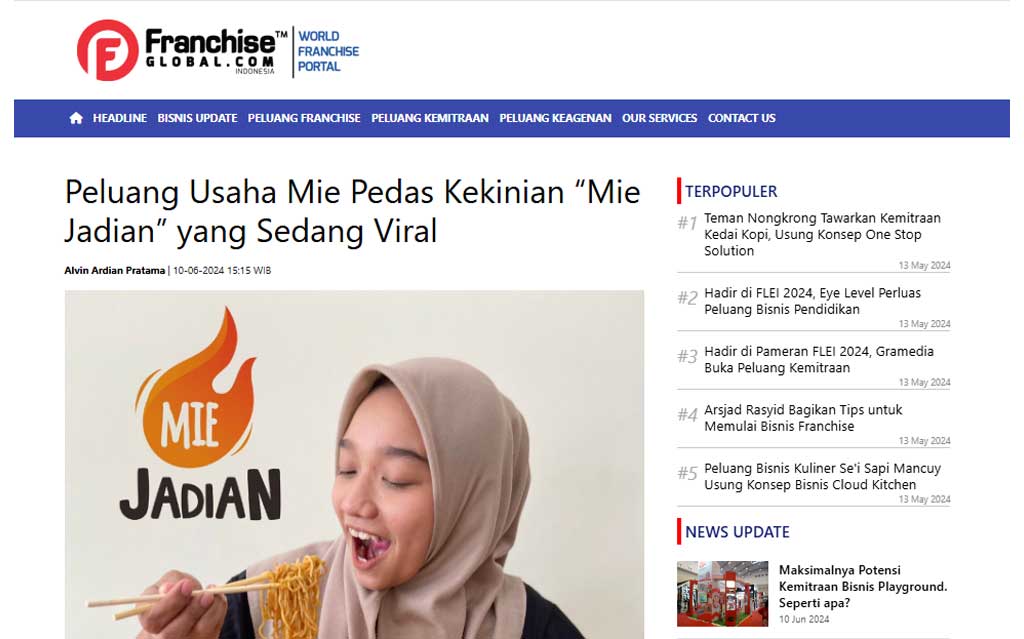Image resolution: width=1024 pixels, height=639 pixels.
Task: Open Bisnis Playground news headline
Action: 863,586
